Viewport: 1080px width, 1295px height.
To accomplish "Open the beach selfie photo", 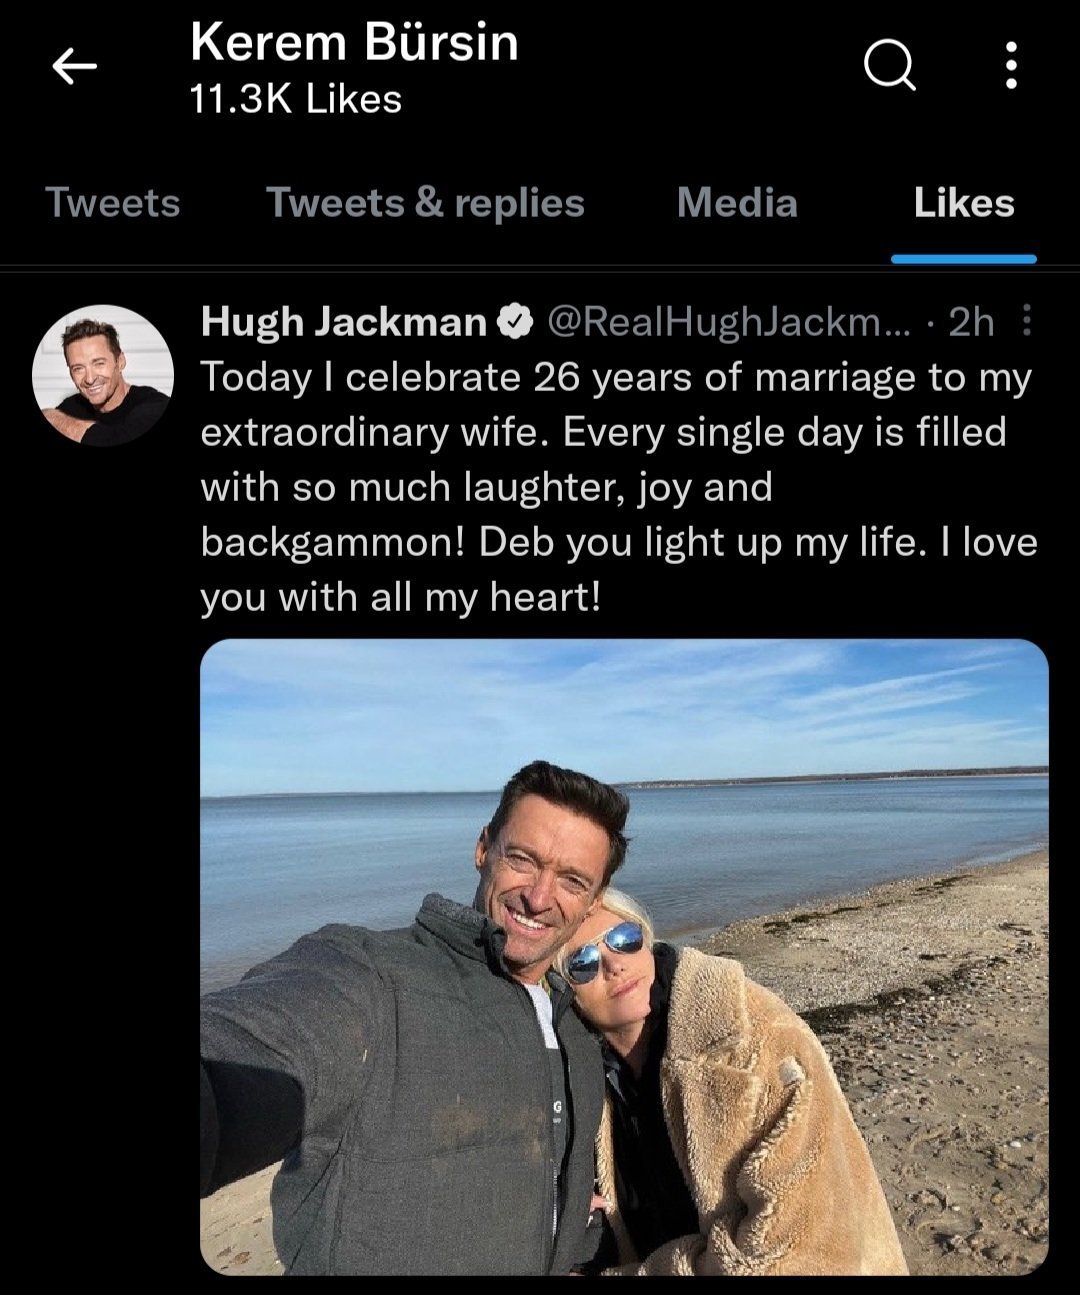I will [x=624, y=956].
